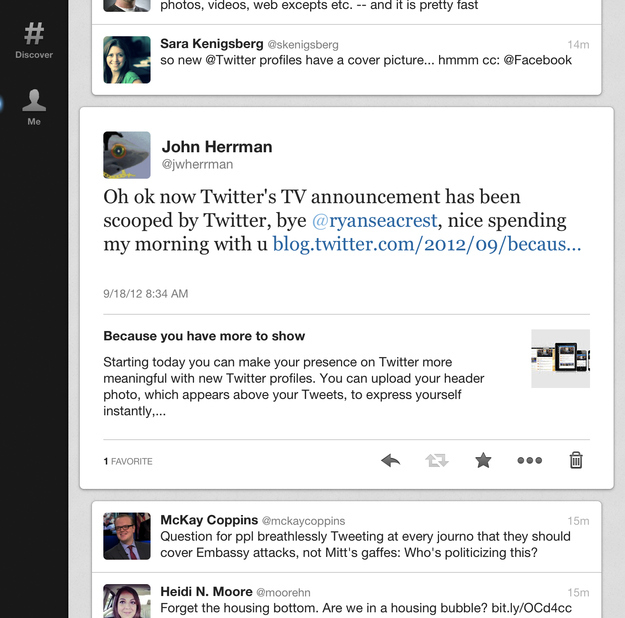Open the @ryanseacrest mention link
The width and height of the screenshot is (625, 618).
tap(375, 220)
